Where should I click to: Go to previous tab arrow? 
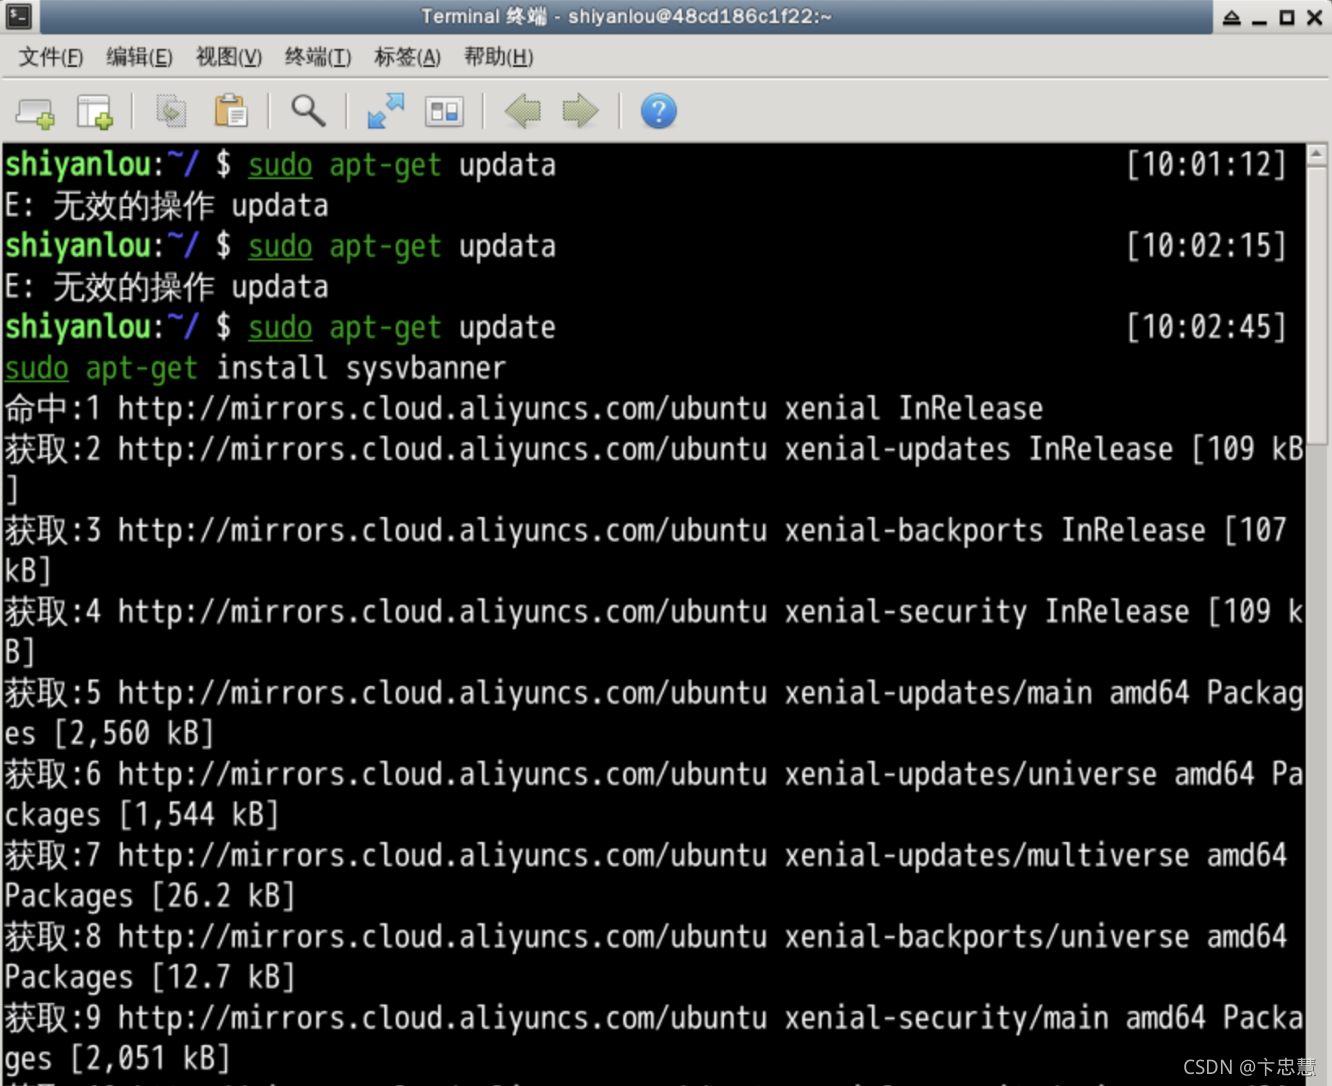(522, 112)
